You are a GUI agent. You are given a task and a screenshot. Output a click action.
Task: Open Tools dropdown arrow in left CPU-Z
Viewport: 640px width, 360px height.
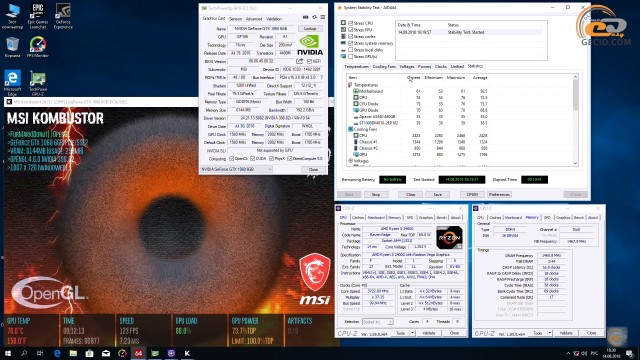point(413,333)
